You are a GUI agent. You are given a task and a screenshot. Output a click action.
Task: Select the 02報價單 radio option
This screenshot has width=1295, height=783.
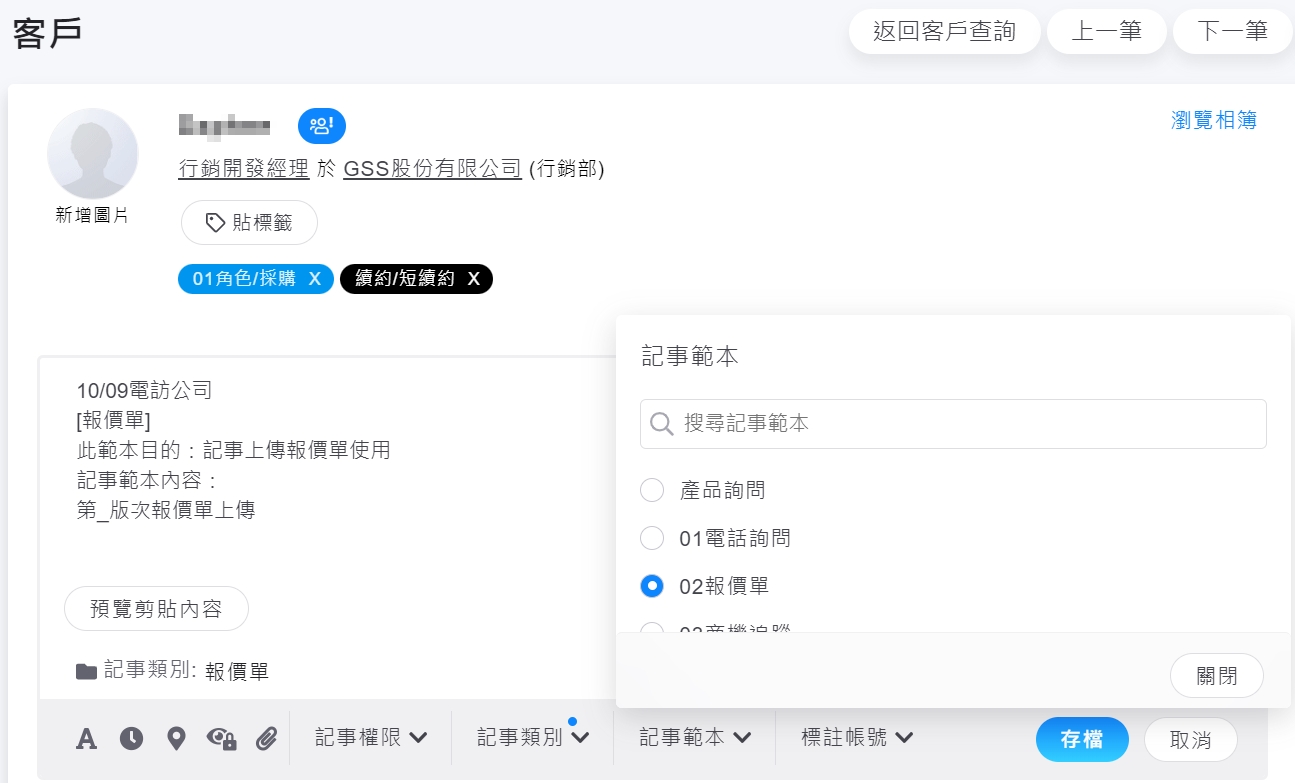(652, 586)
